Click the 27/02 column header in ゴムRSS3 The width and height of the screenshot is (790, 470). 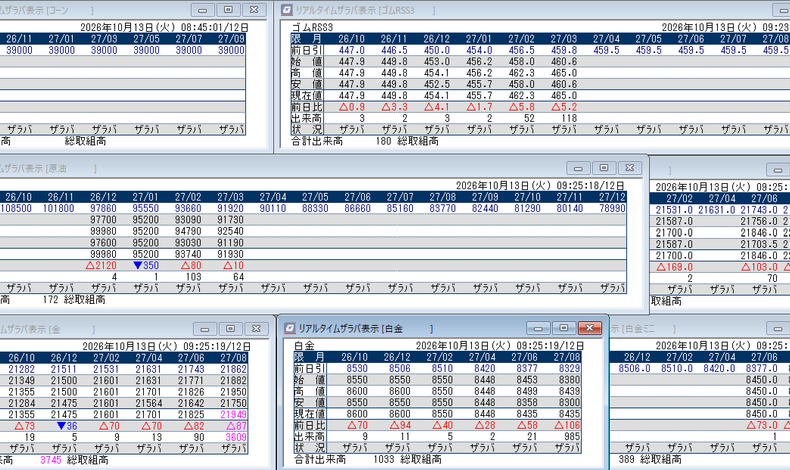click(521, 39)
